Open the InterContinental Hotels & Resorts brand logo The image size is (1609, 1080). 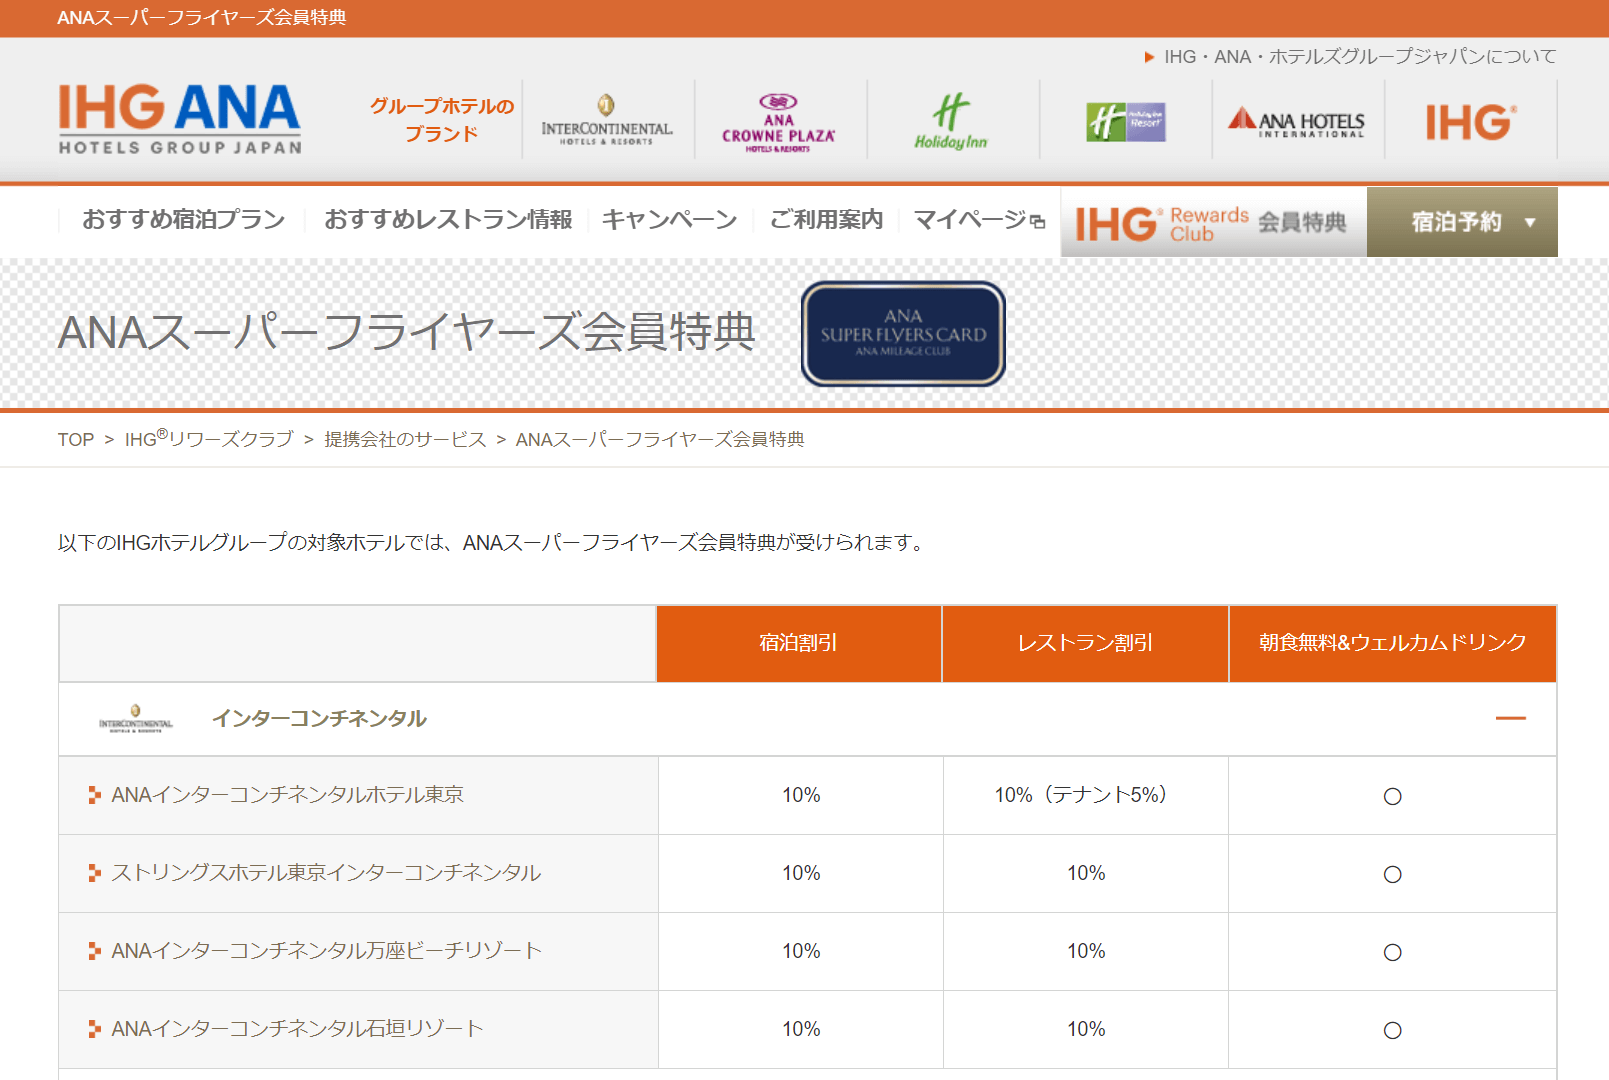coord(607,120)
